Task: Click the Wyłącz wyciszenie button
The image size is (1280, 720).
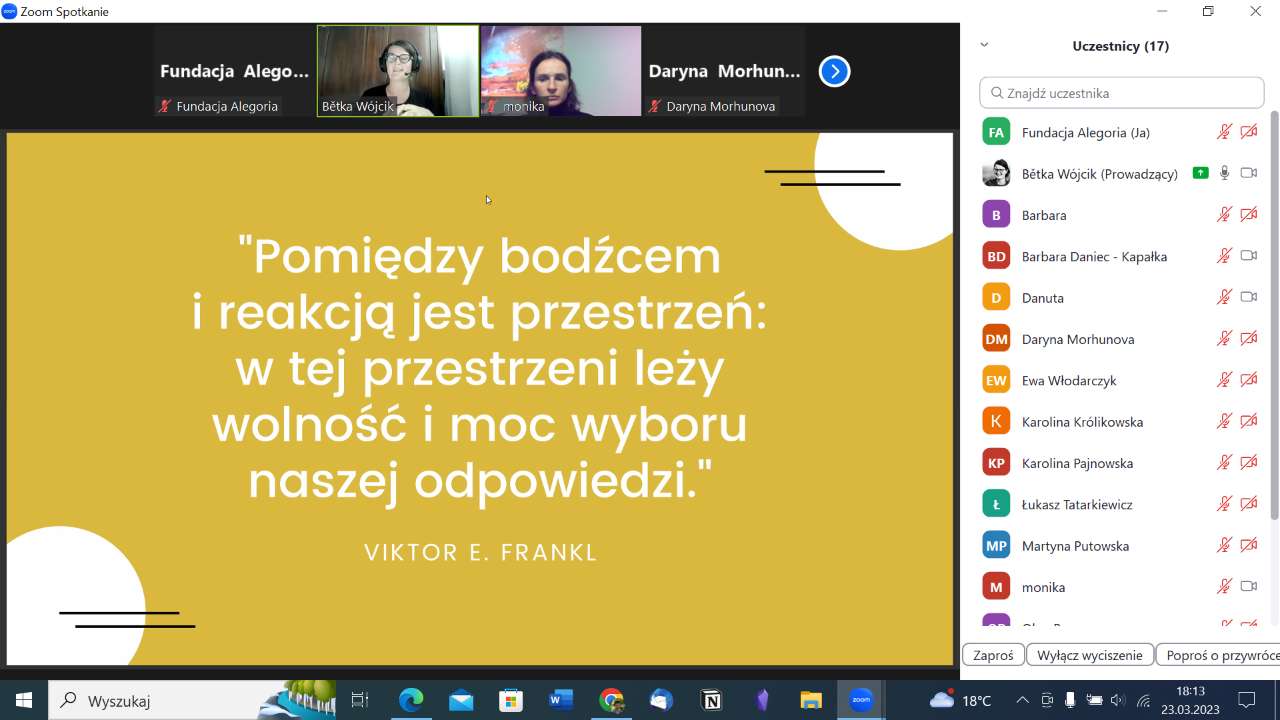Action: [x=1089, y=655]
